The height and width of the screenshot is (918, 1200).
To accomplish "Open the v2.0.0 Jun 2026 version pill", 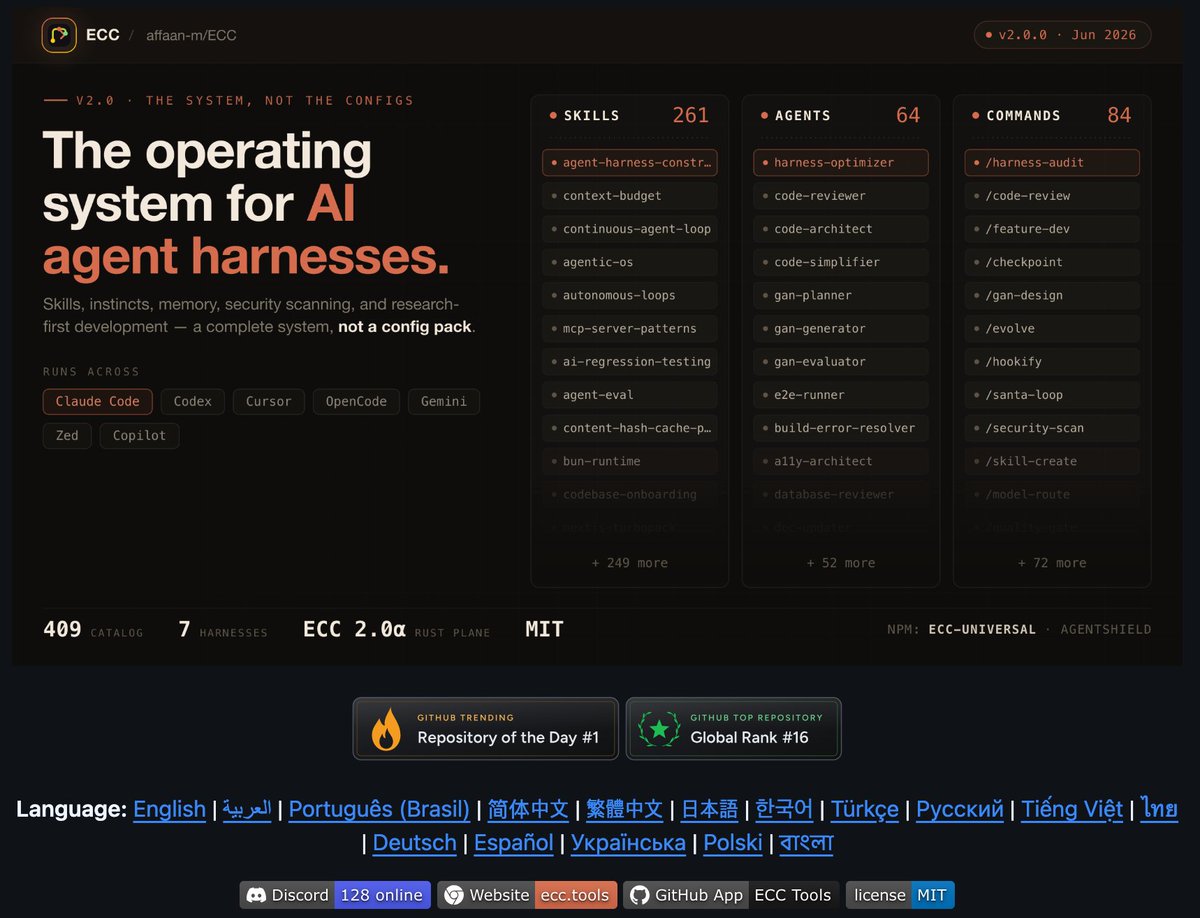I will [1062, 35].
